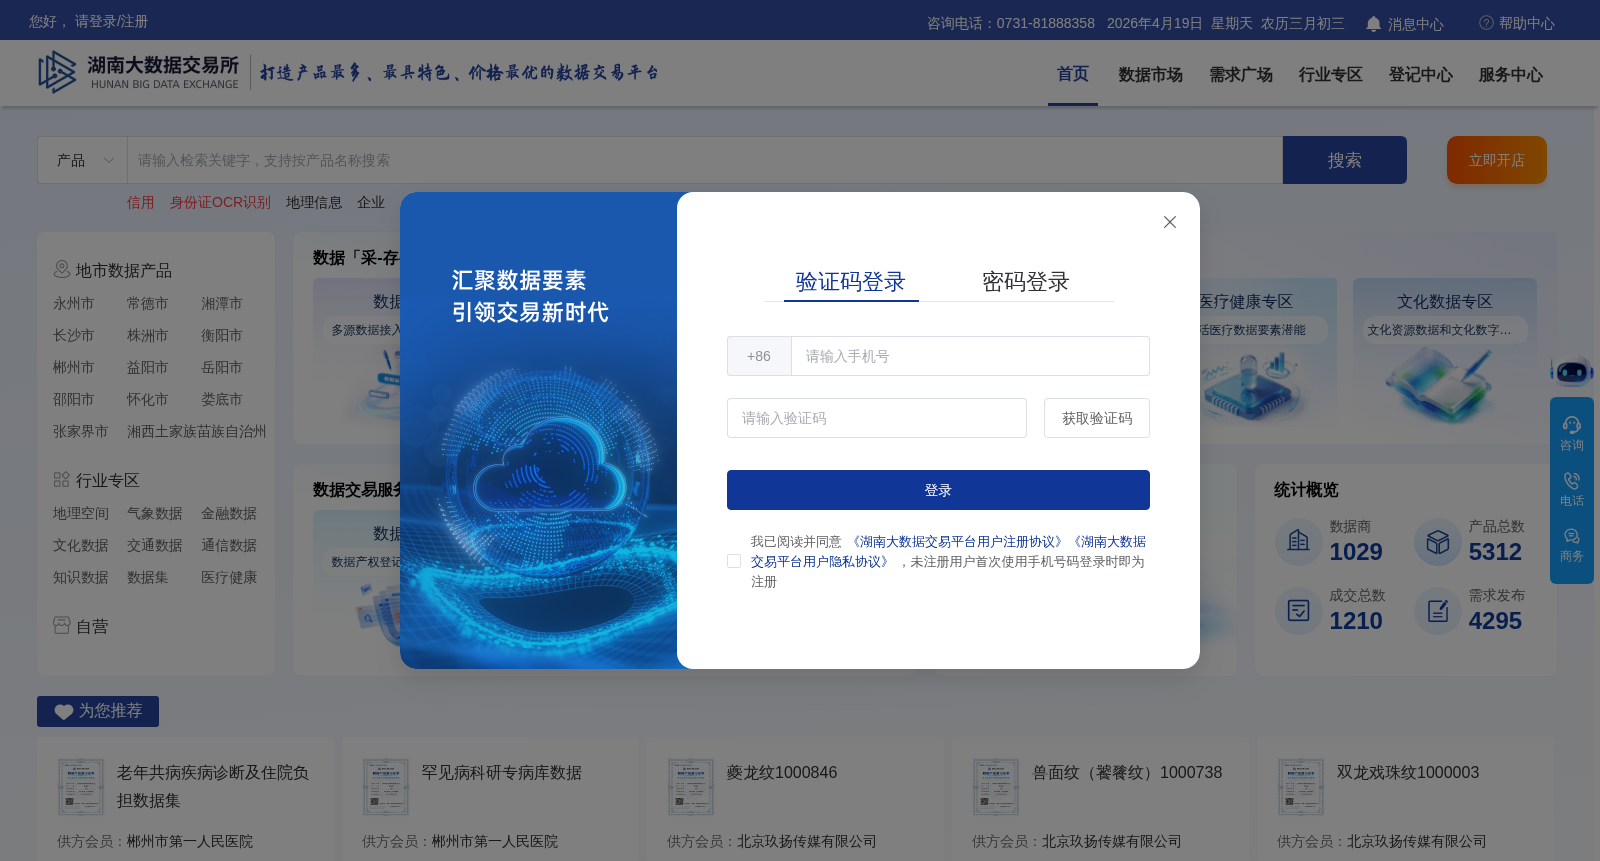Screen dimensions: 1600x861
Task: Click the 帮助中心 question icon
Action: coord(1486,22)
